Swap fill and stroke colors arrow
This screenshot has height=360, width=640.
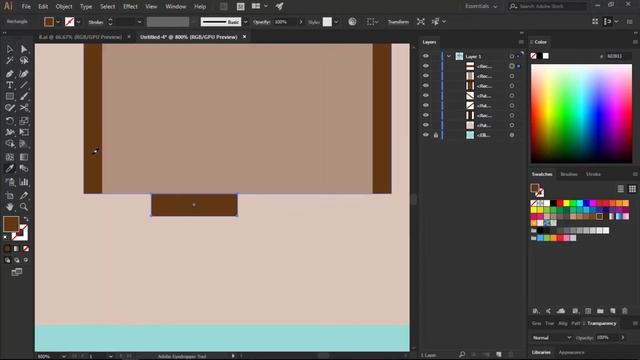click(x=26, y=219)
